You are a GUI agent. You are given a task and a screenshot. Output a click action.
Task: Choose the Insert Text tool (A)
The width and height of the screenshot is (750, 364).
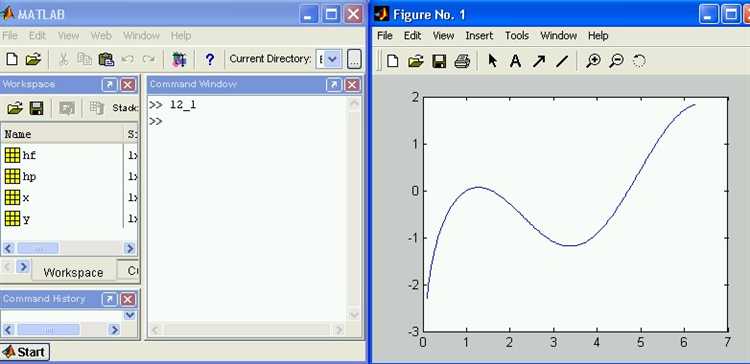click(x=515, y=61)
